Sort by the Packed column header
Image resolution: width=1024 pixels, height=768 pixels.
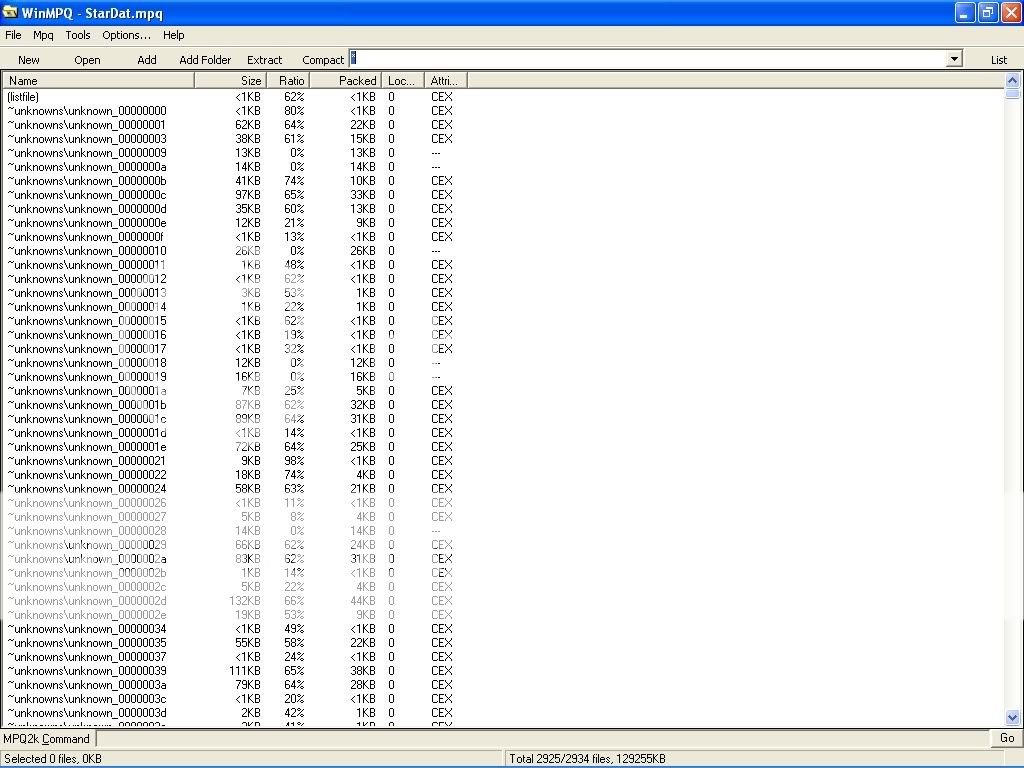pyautogui.click(x=345, y=81)
